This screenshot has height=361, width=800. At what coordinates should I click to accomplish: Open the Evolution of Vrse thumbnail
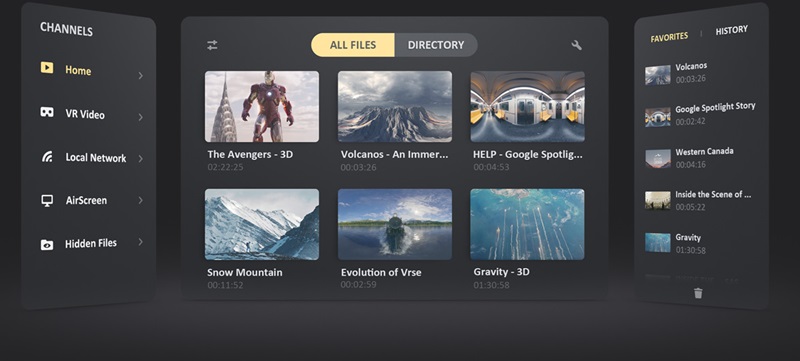click(x=395, y=224)
